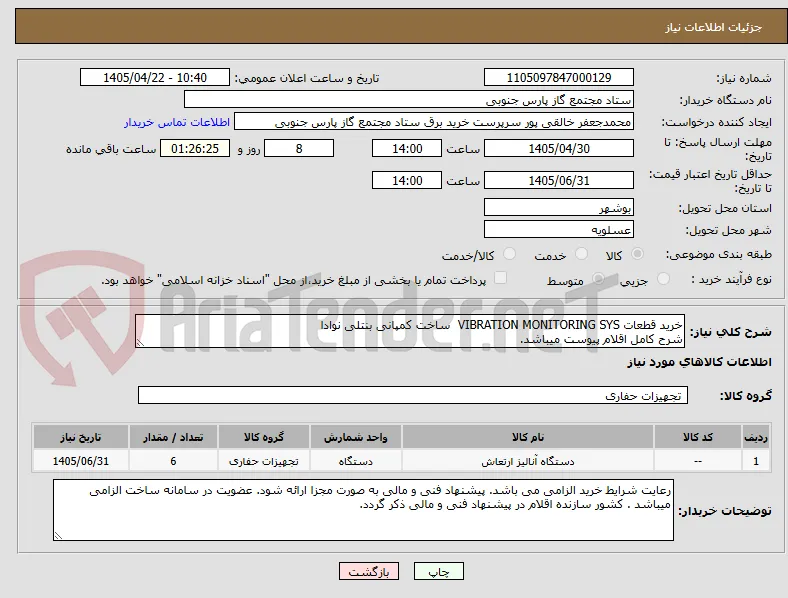
Task: Click the buyer notes text area
Action: 363,510
